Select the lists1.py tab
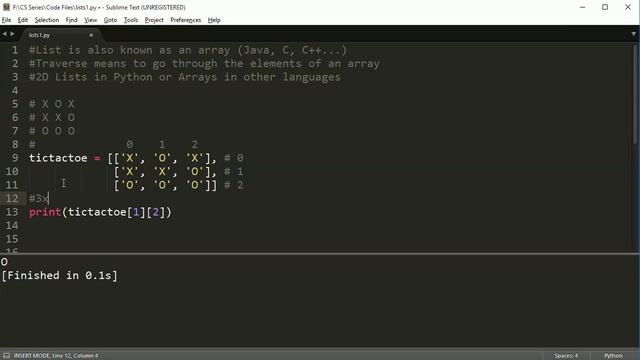This screenshot has width=640, height=360. click(x=61, y=35)
